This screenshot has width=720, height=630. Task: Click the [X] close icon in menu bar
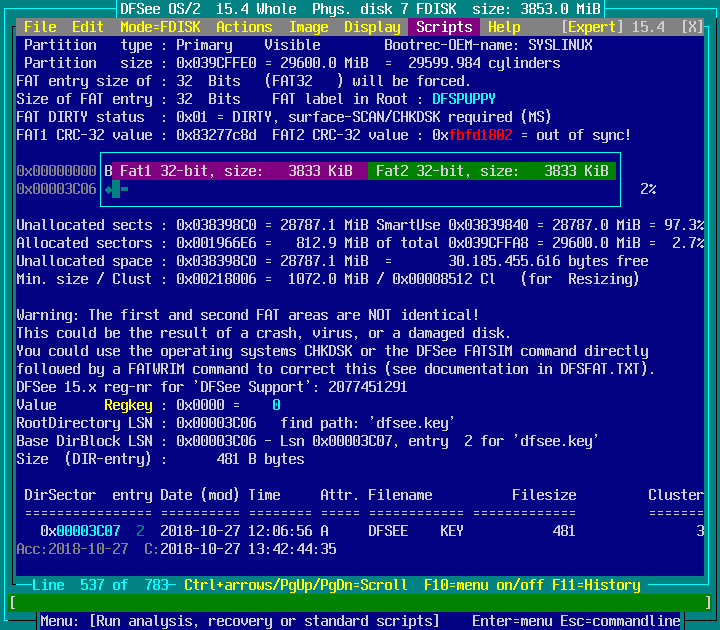(x=691, y=27)
